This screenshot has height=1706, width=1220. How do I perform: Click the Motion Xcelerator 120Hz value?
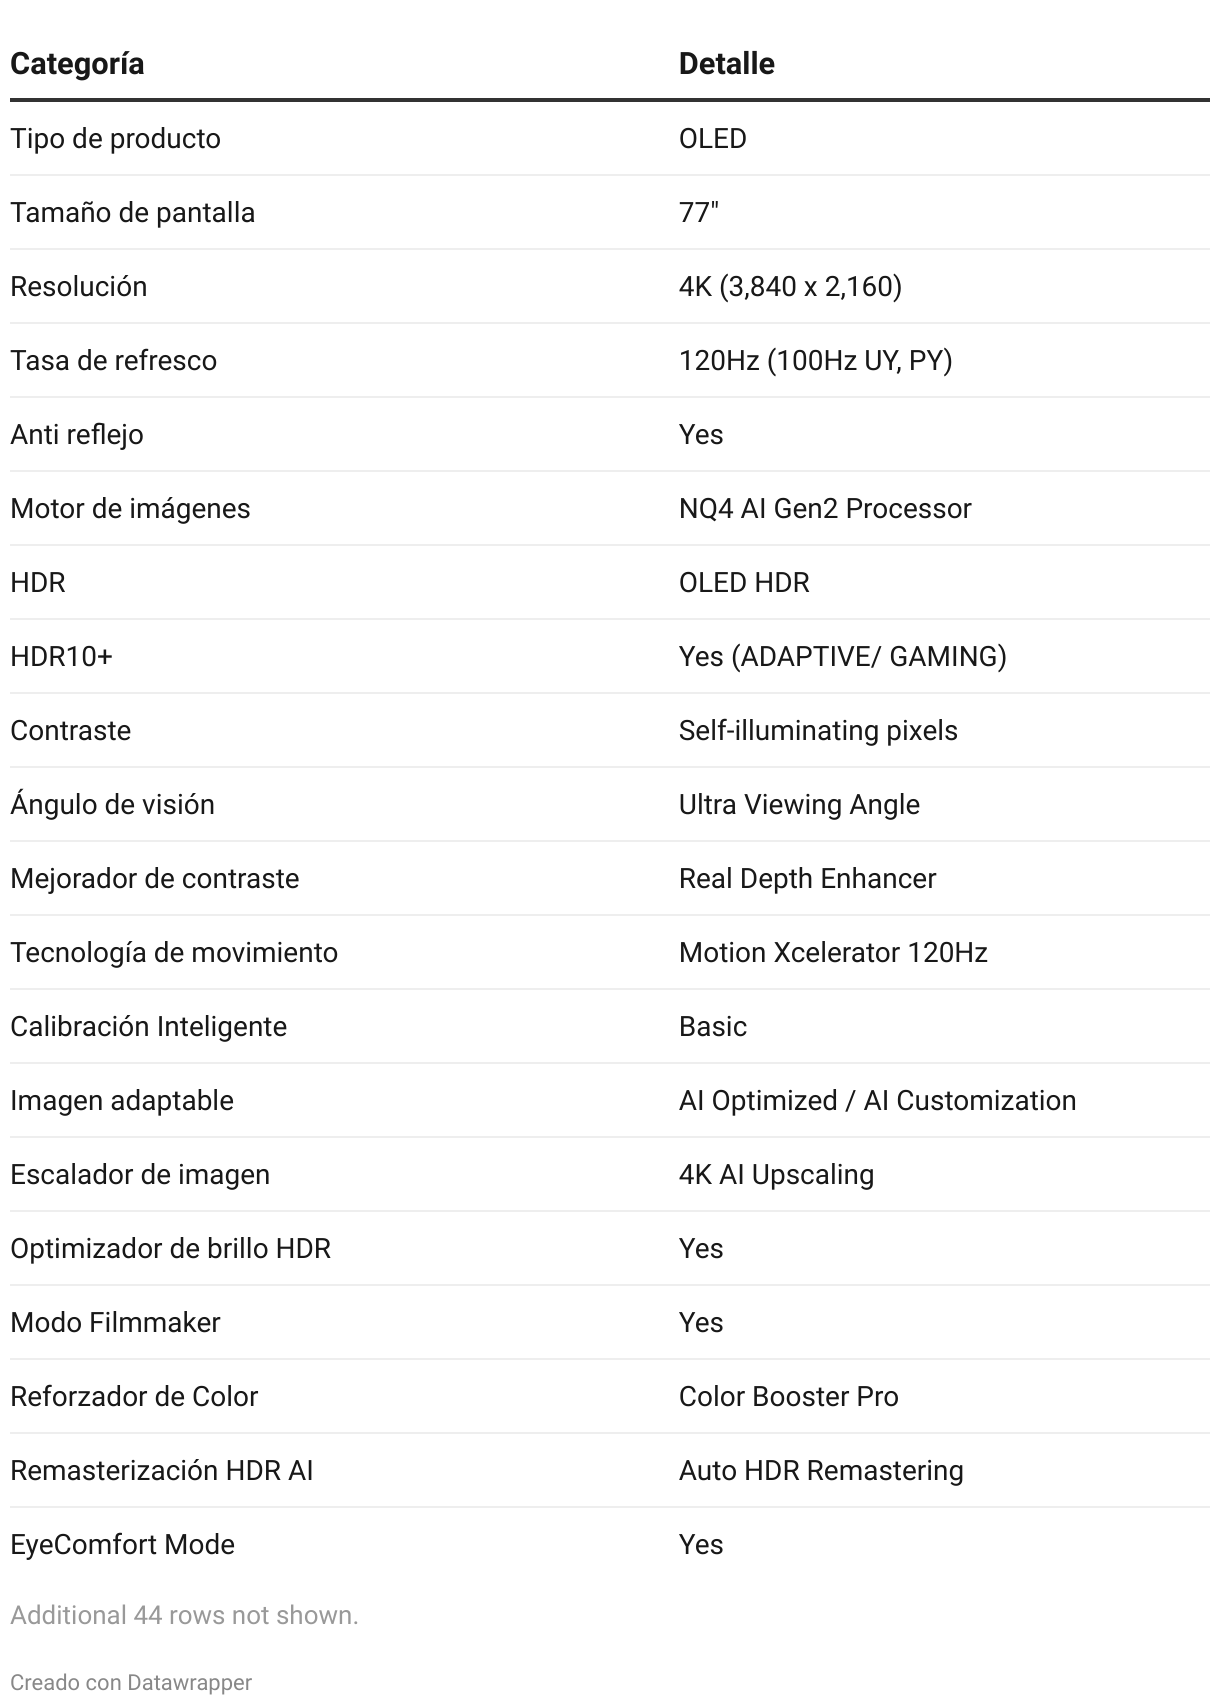832,952
